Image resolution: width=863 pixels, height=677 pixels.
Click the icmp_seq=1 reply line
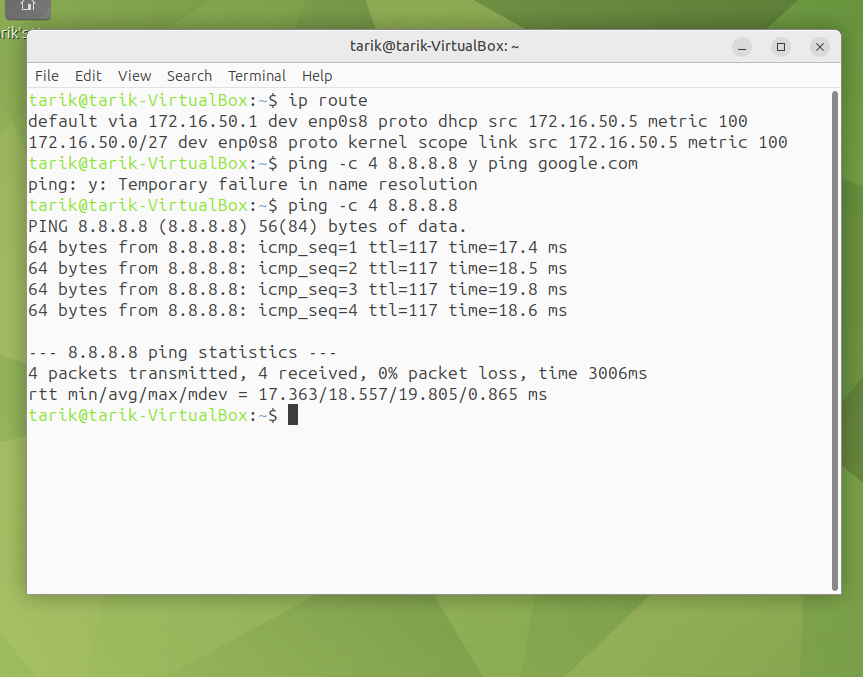(x=297, y=247)
